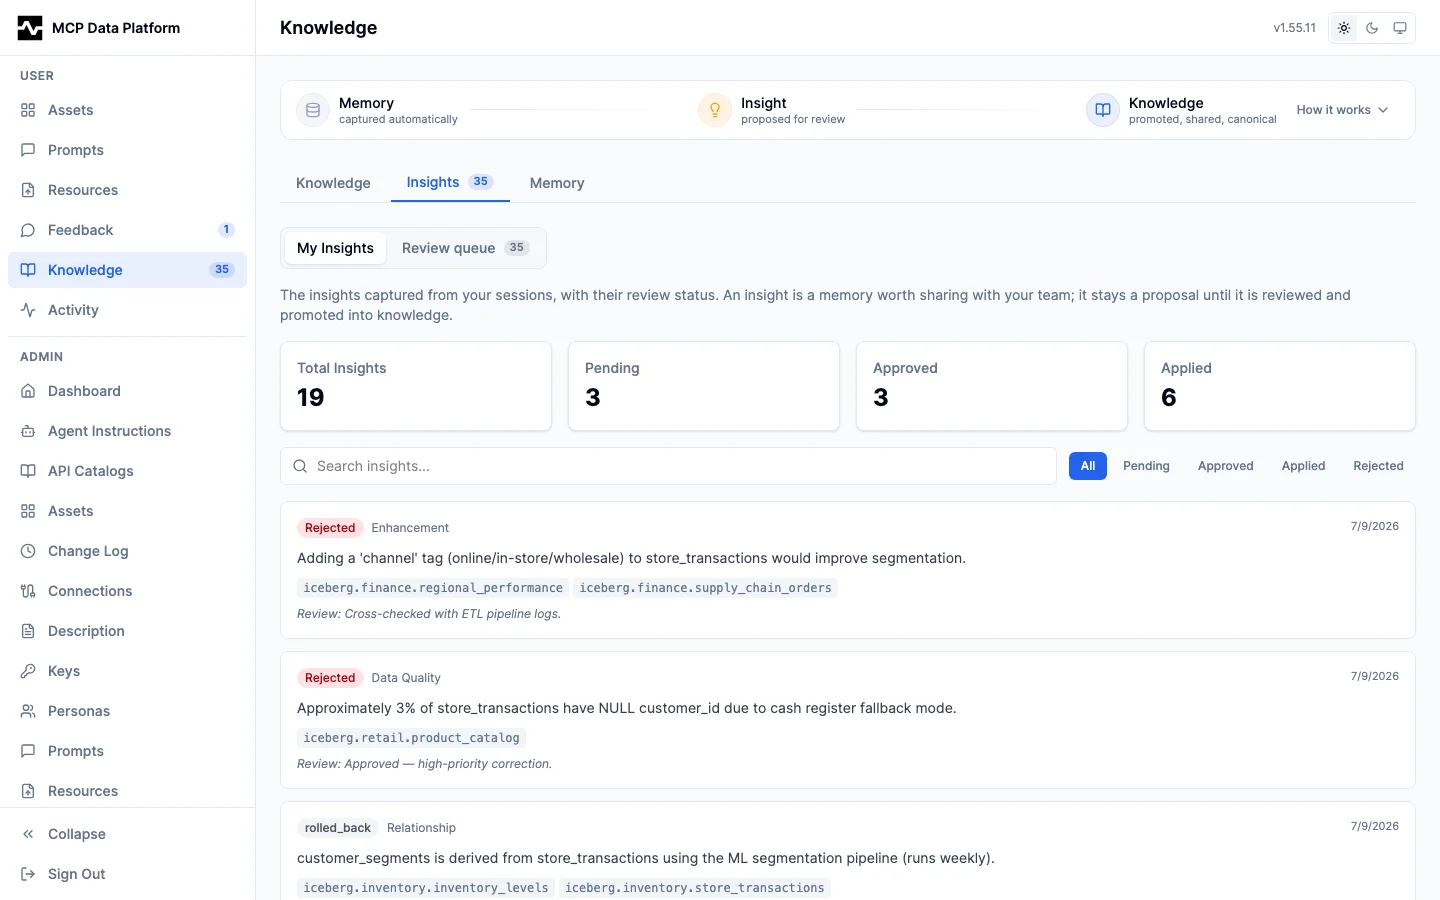Click tag iceberg.inventory.inventory_levels

pos(426,888)
